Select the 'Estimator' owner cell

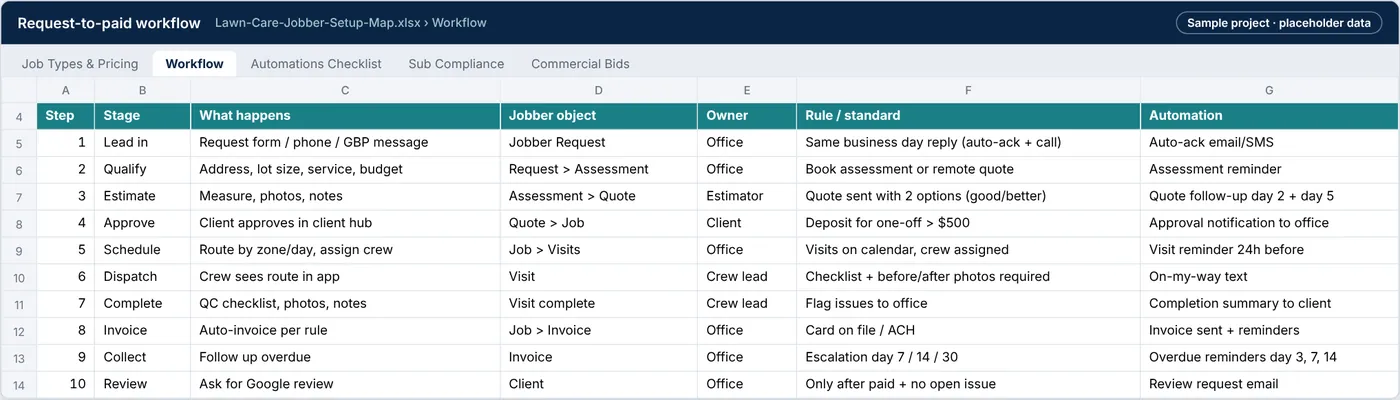click(x=747, y=196)
